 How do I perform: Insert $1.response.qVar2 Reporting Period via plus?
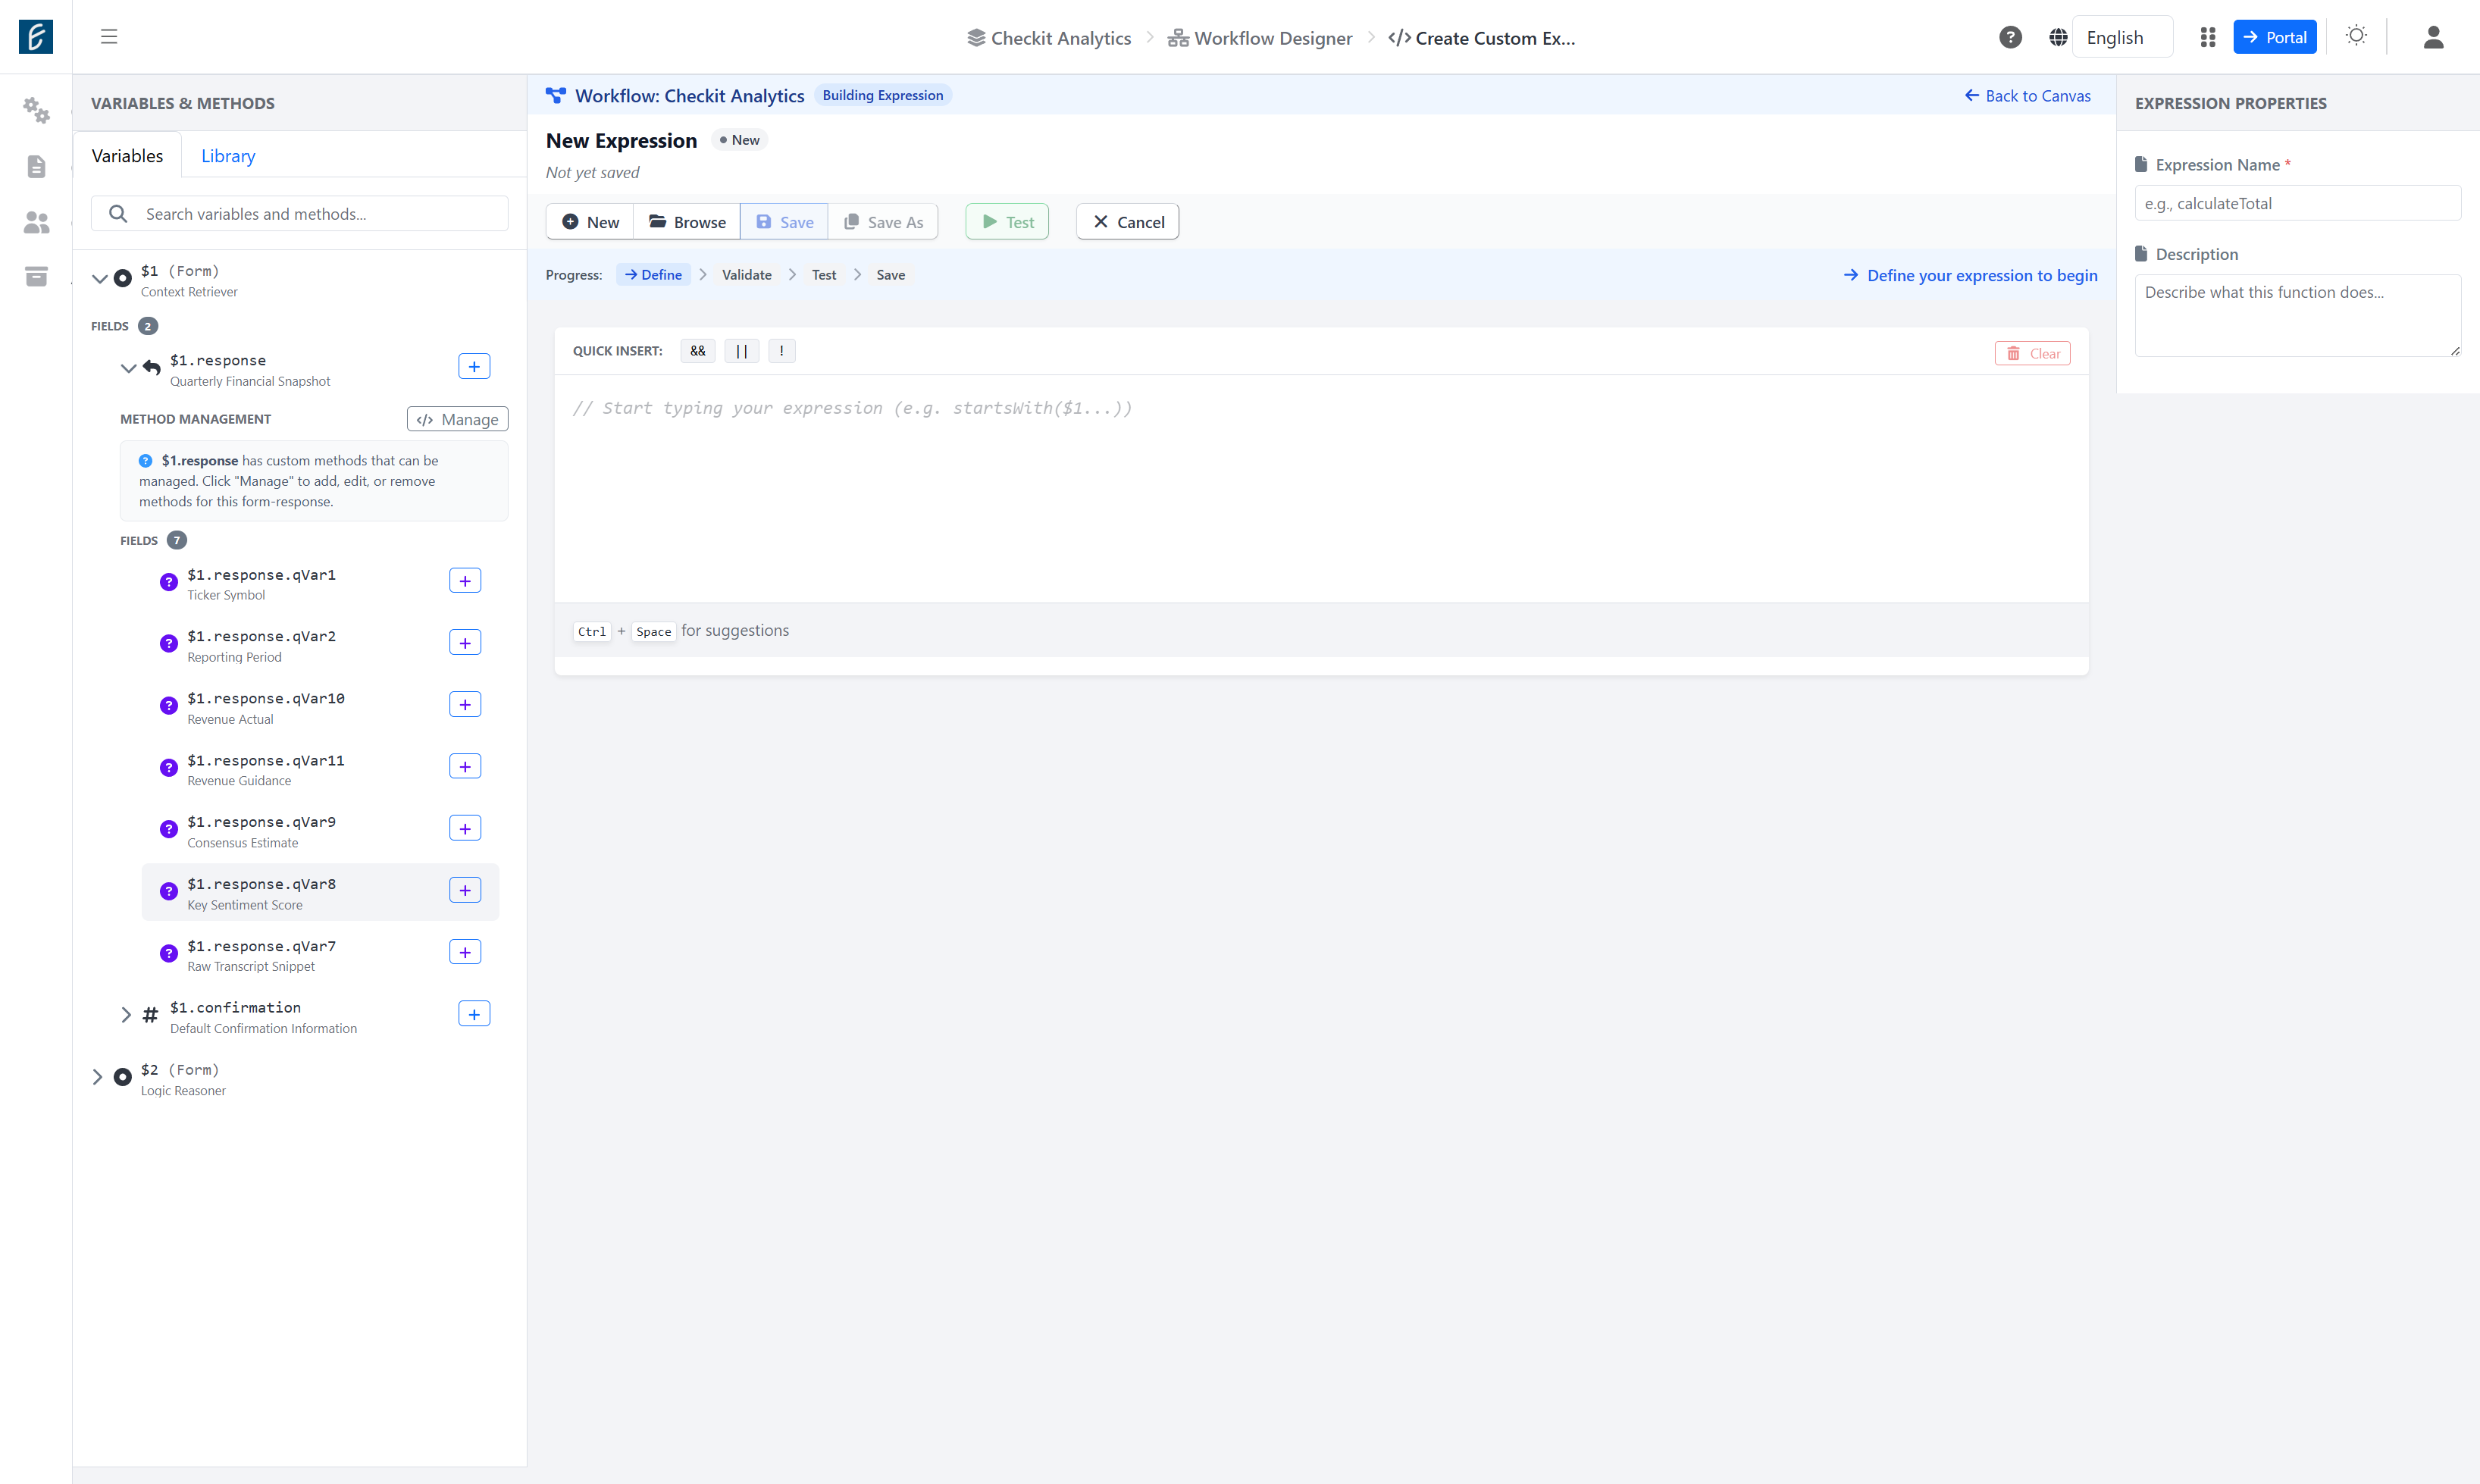coord(465,643)
